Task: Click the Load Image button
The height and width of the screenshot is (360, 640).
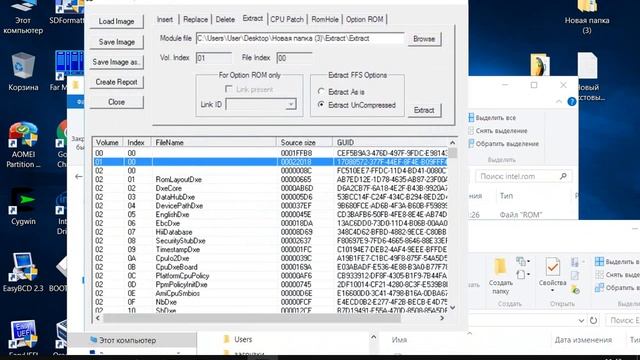Action: pos(116,21)
